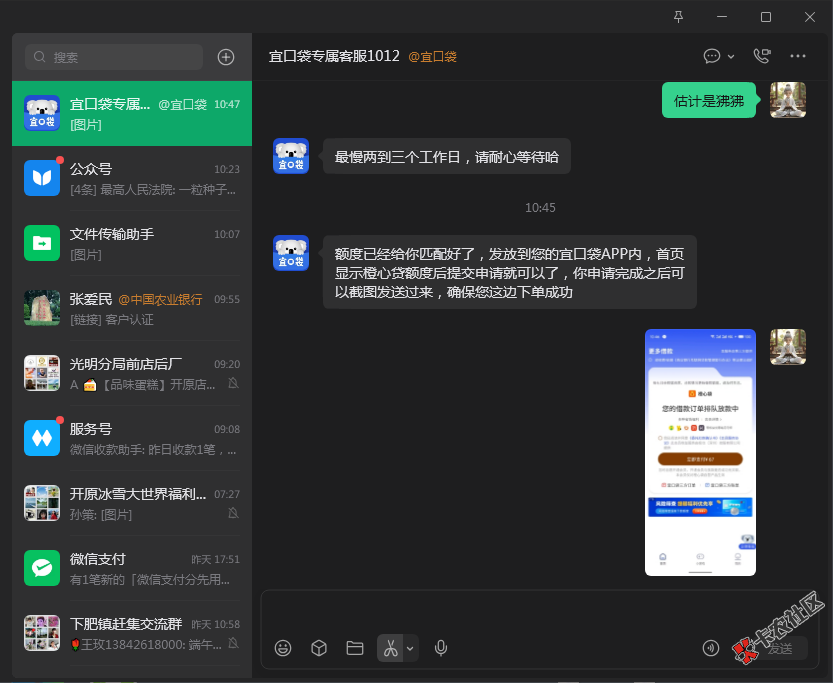Click my avatar beside 估计是沸沸

[x=788, y=100]
